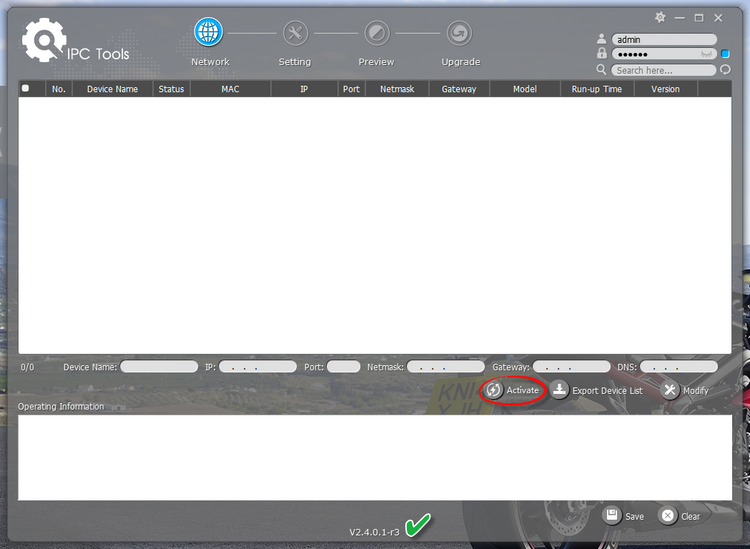Click Export Device List
Viewport: 750px width, 549px height.
(x=596, y=391)
